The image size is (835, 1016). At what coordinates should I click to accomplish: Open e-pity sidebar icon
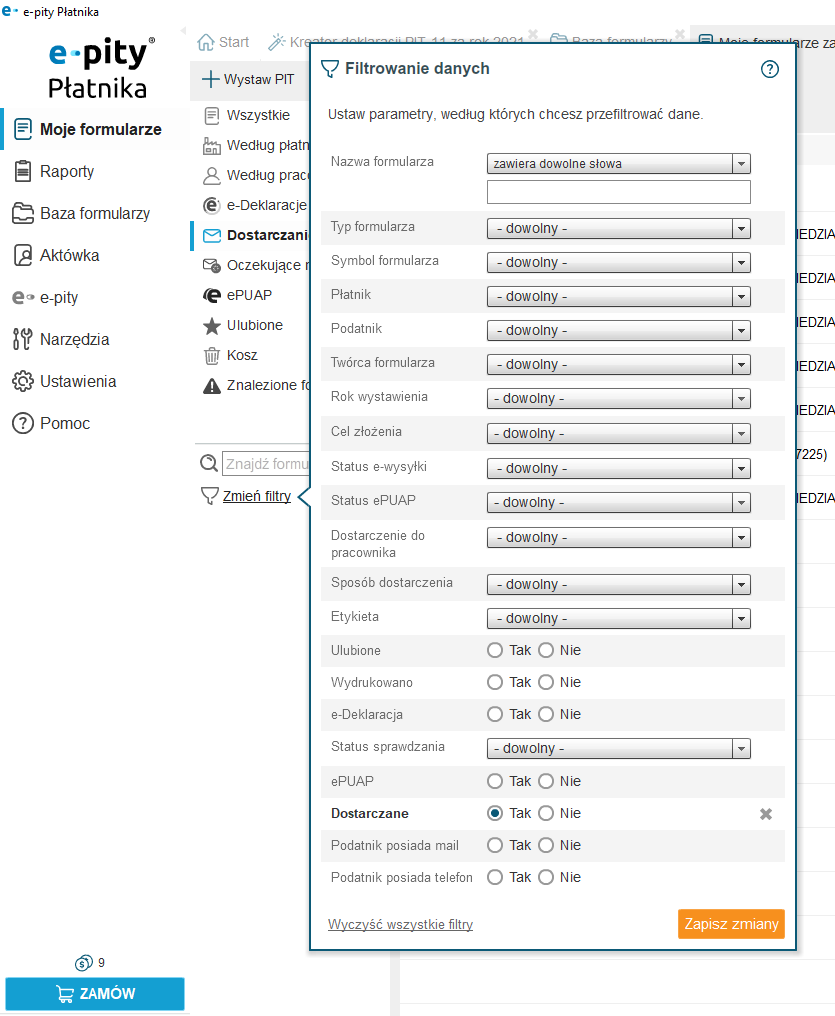point(23,297)
